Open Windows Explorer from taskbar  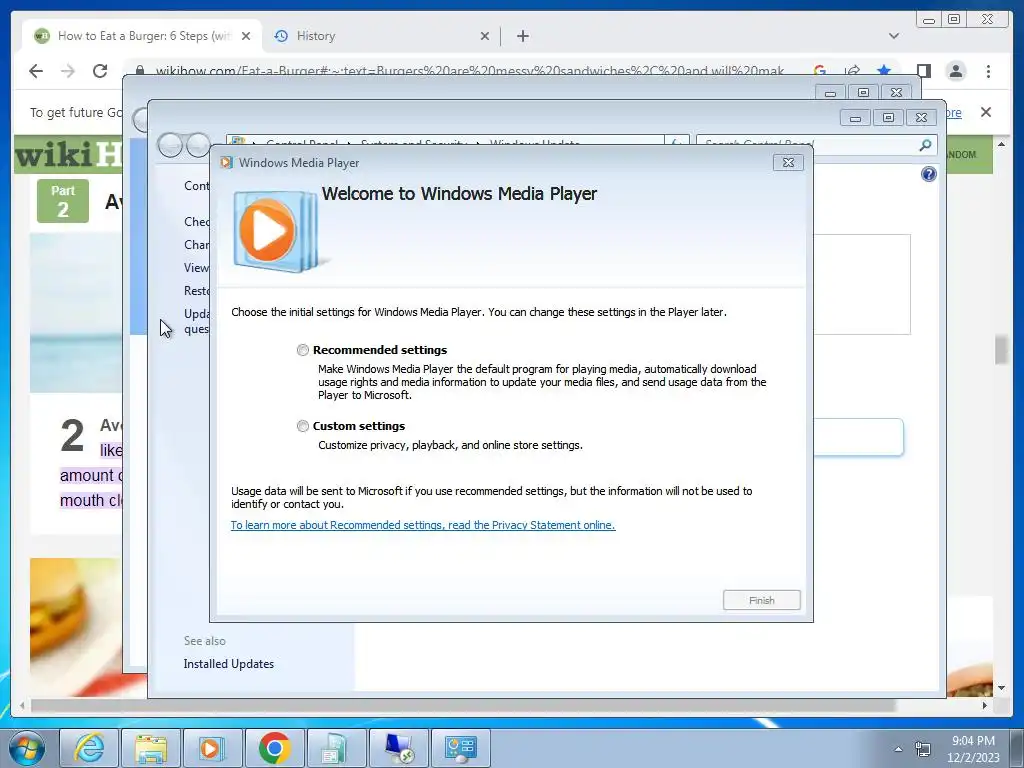tap(151, 748)
